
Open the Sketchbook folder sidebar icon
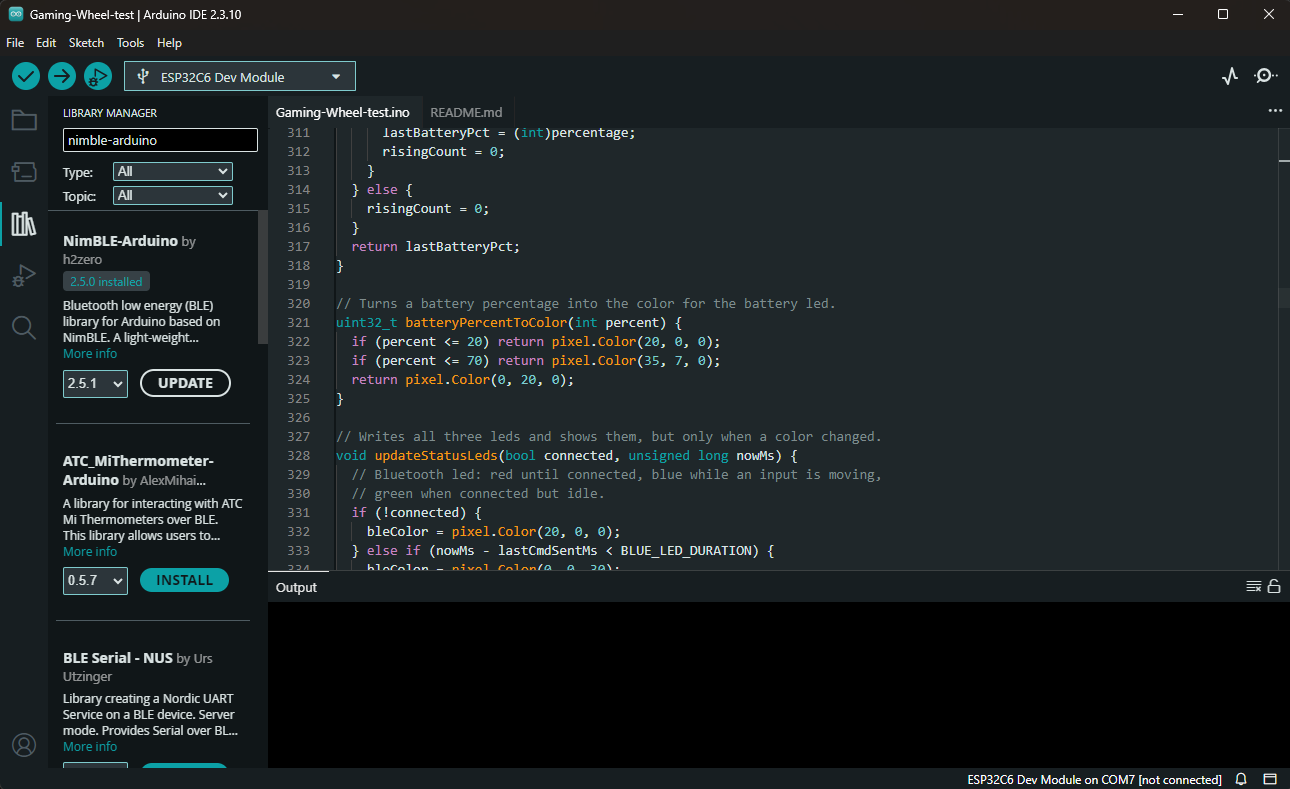click(24, 121)
